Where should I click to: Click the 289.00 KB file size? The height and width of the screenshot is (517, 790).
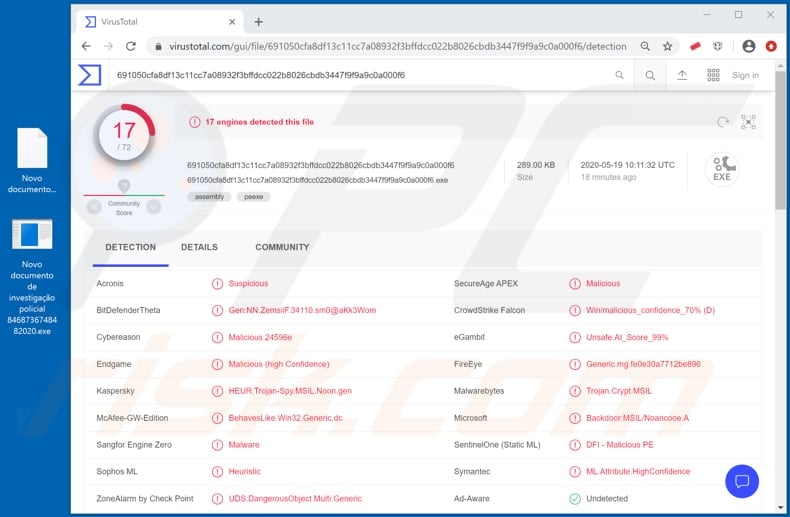(536, 165)
